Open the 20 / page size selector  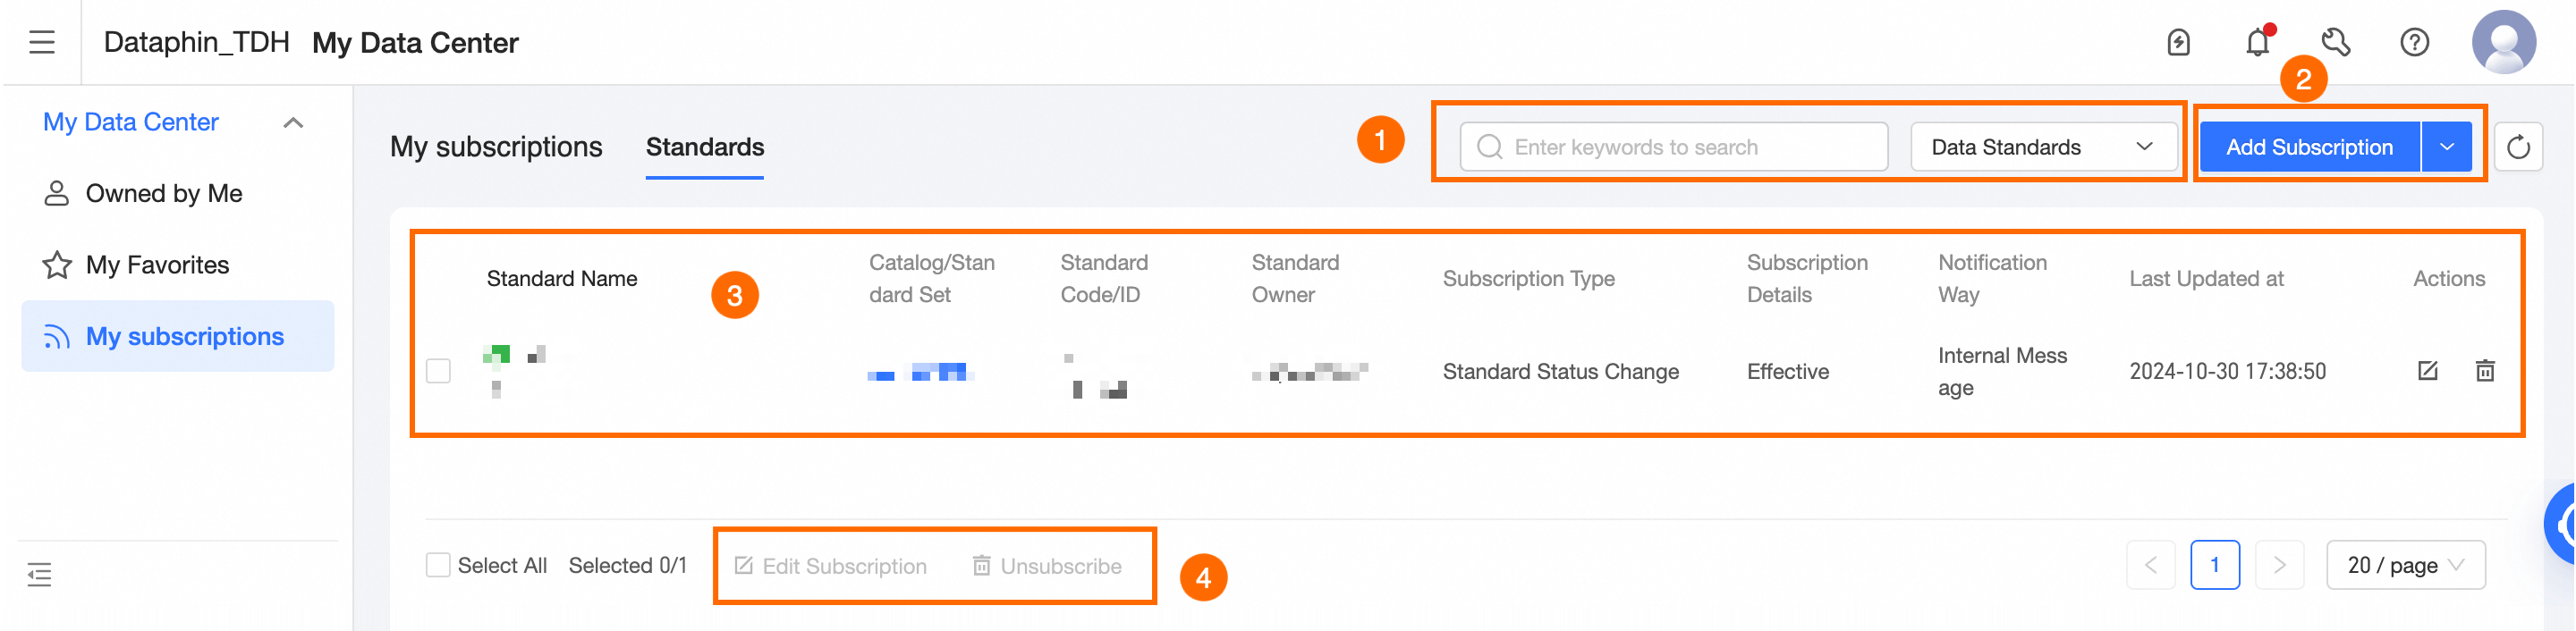[2405, 565]
